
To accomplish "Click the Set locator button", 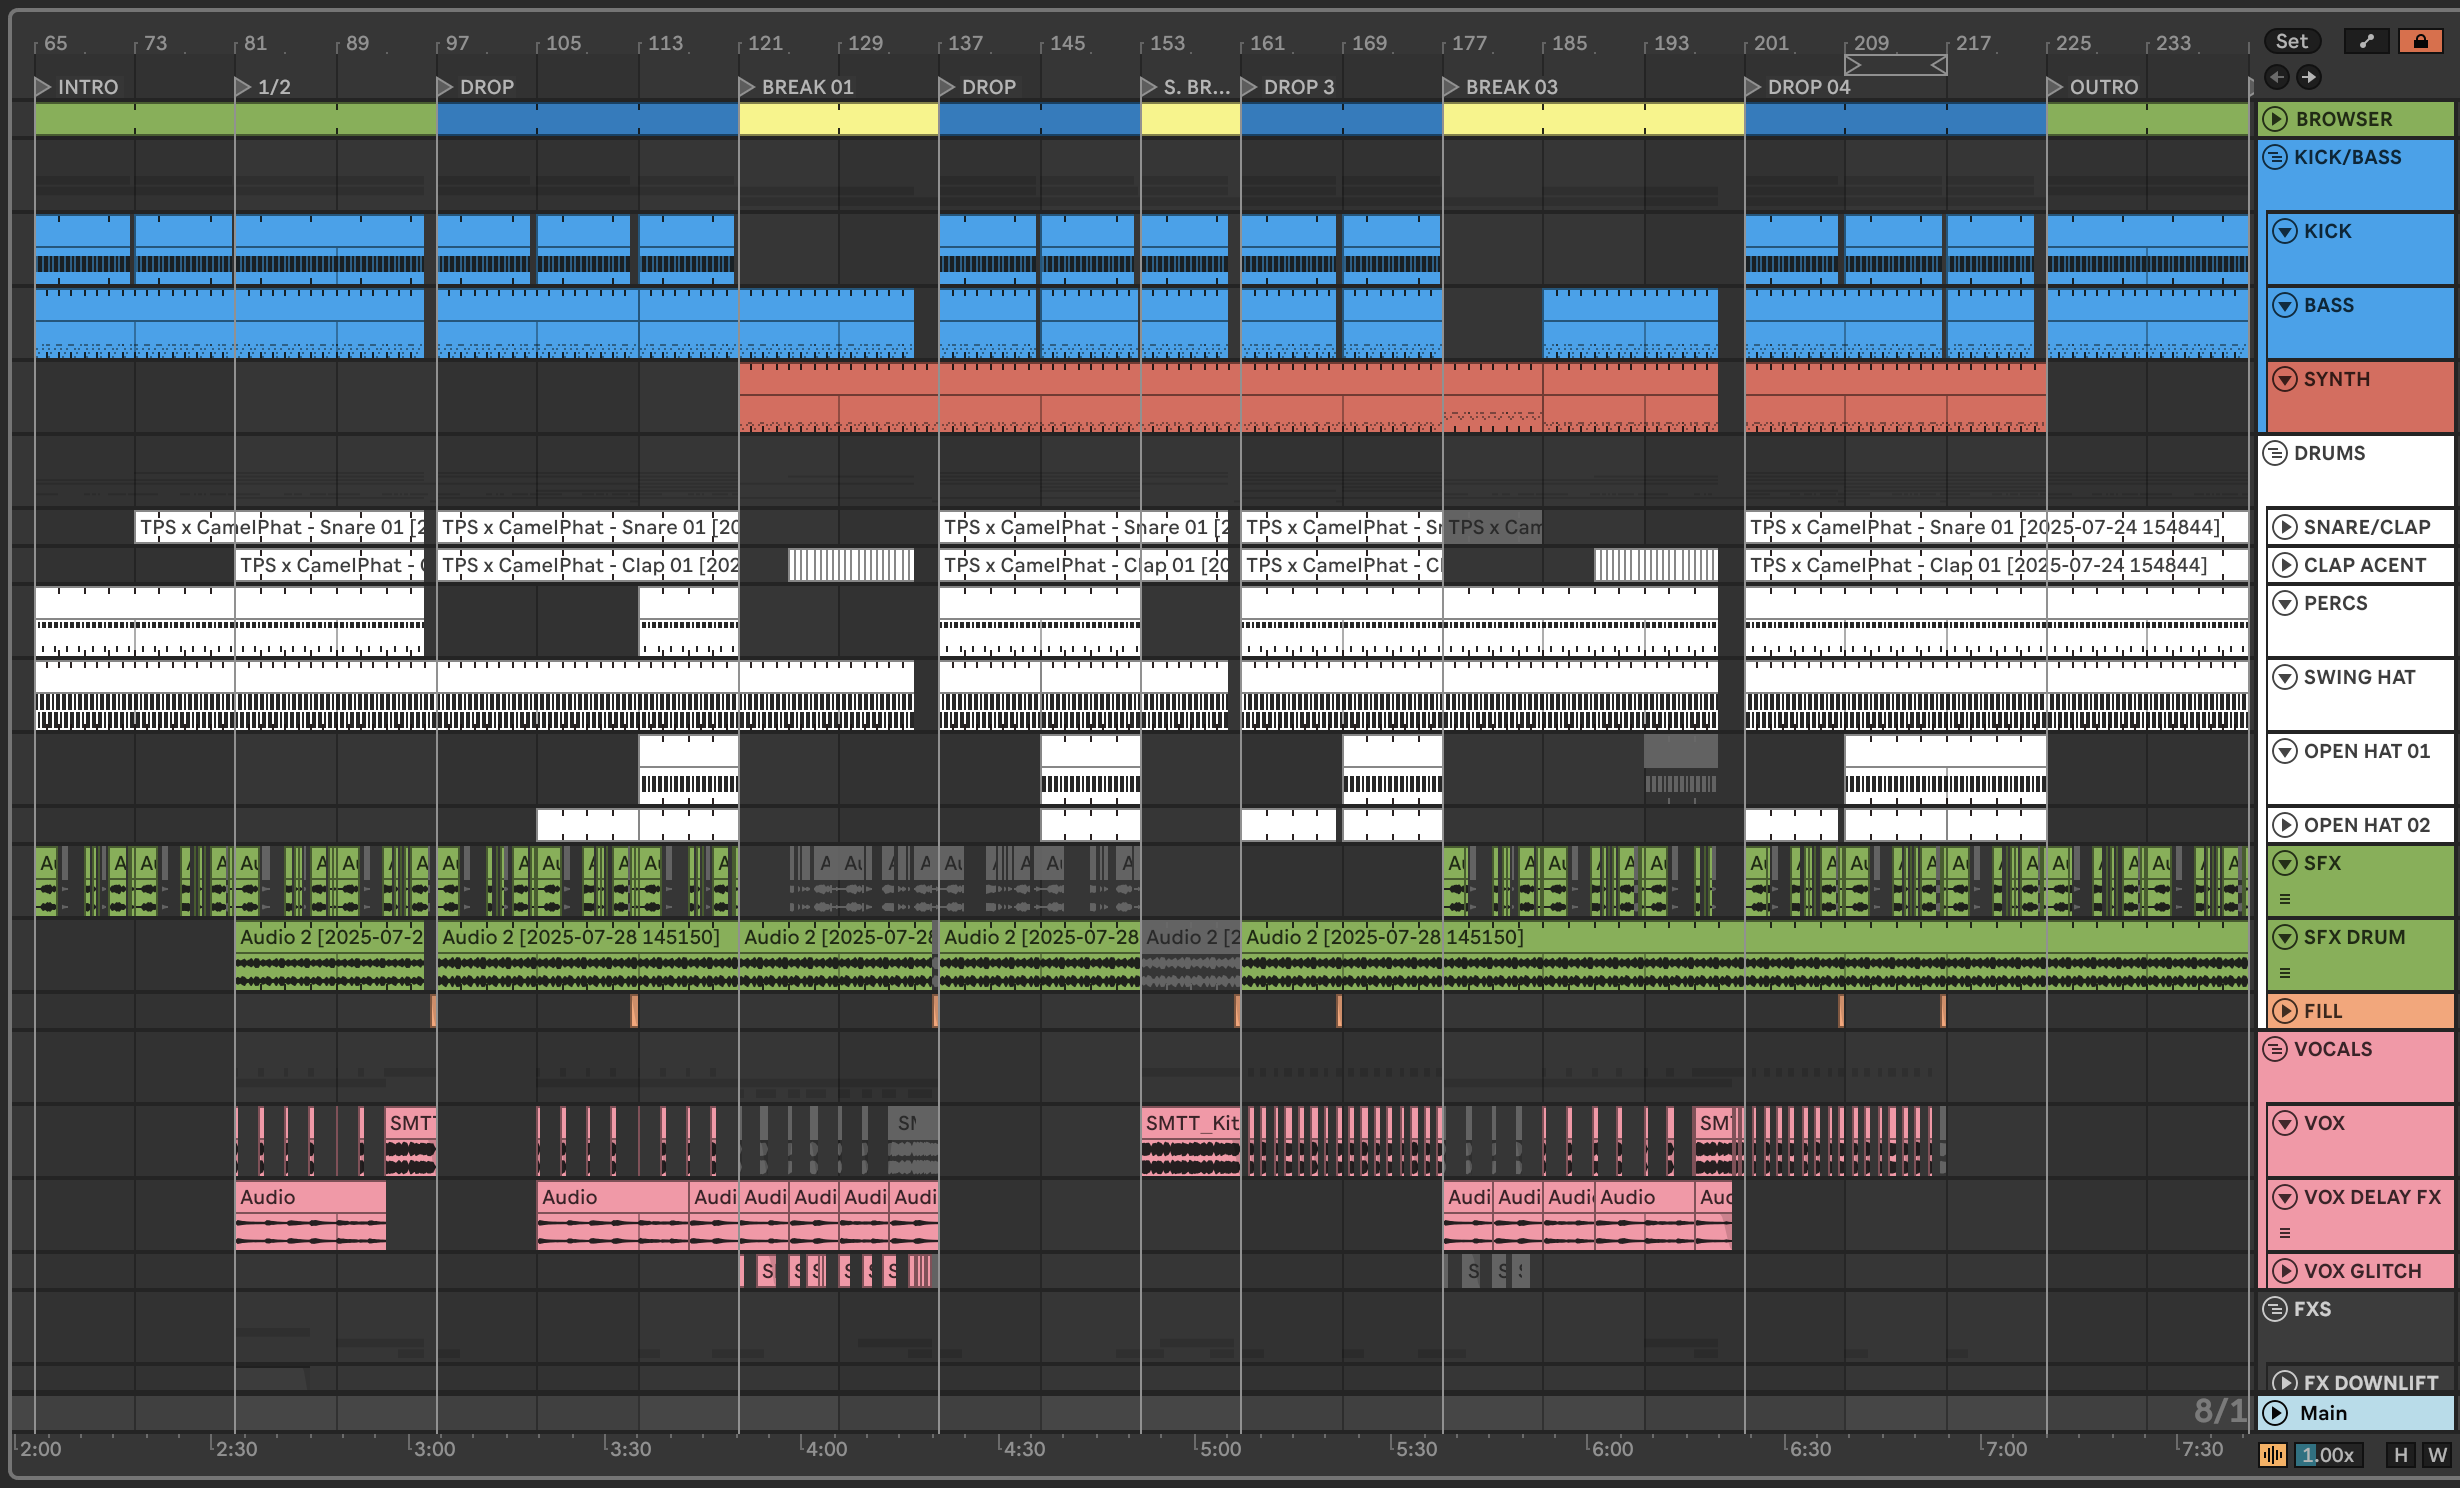I will point(2291,41).
